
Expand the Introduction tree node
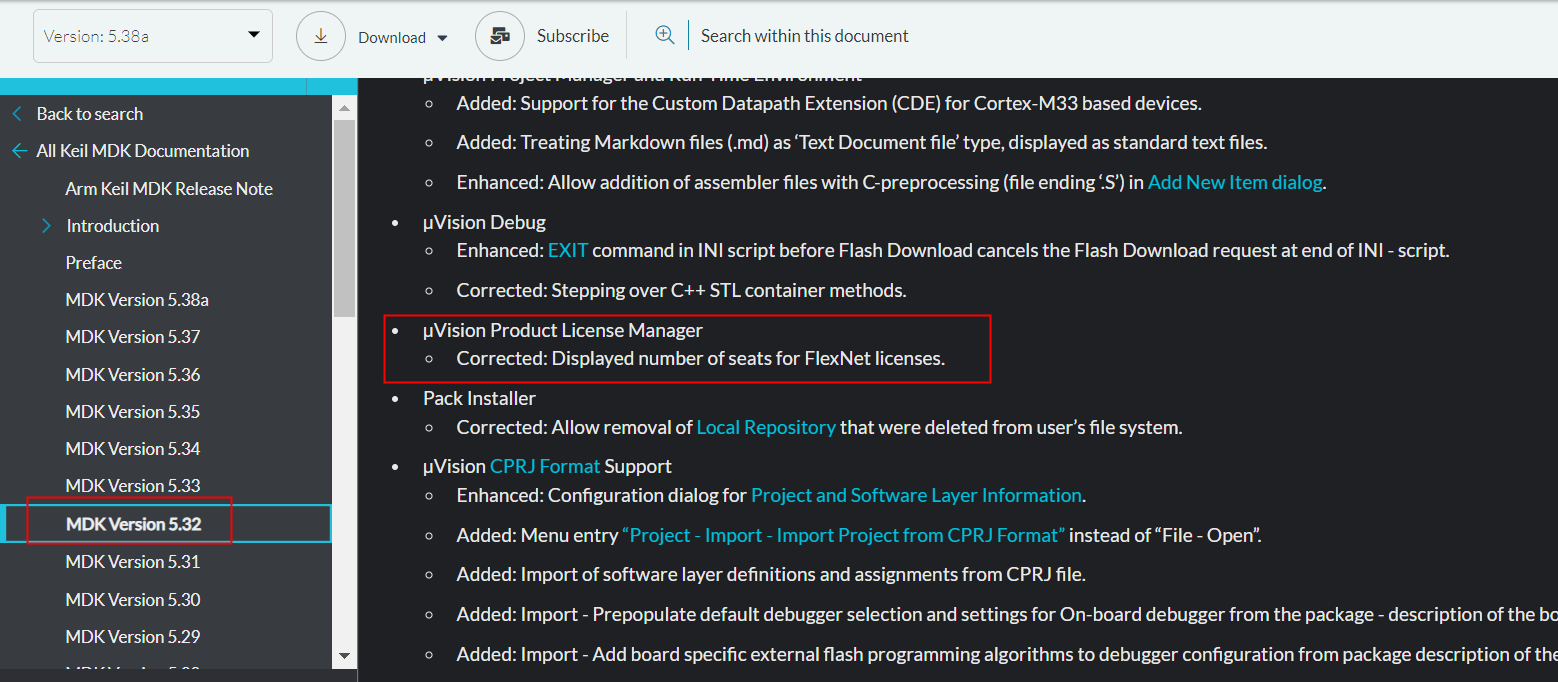(x=46, y=226)
